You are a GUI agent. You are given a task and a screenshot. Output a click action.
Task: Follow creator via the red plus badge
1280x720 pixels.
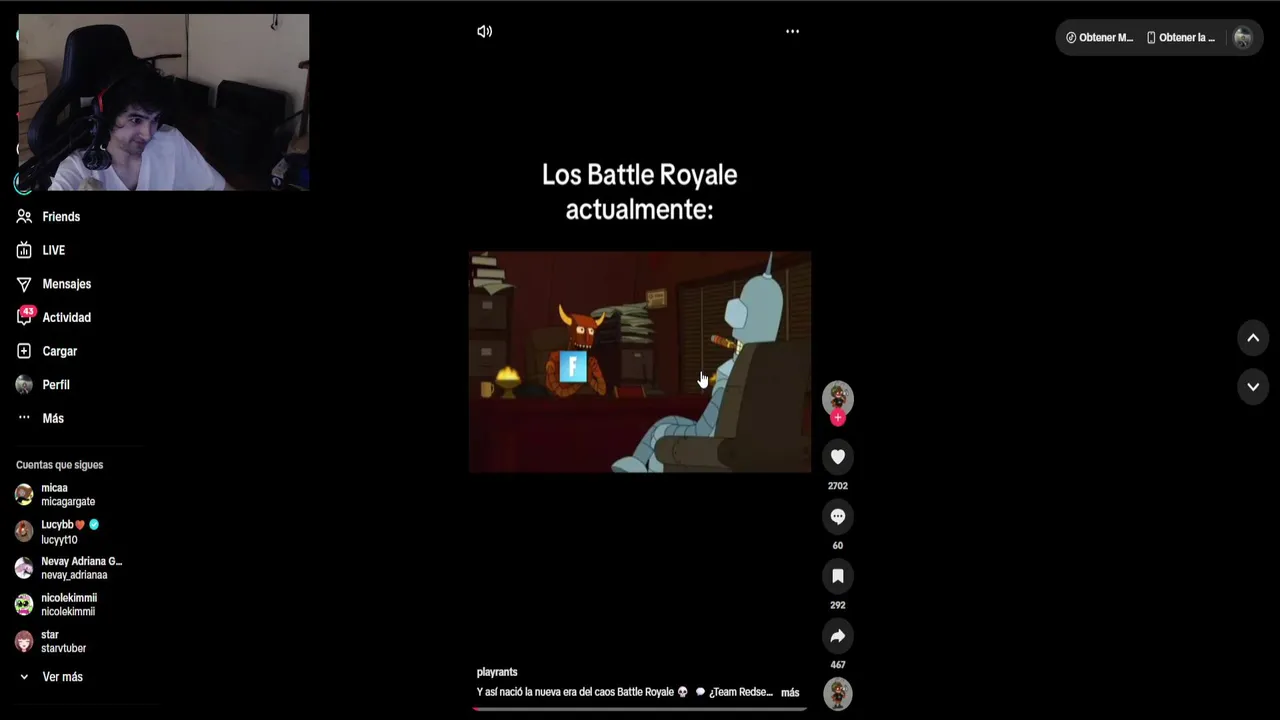[x=838, y=419]
